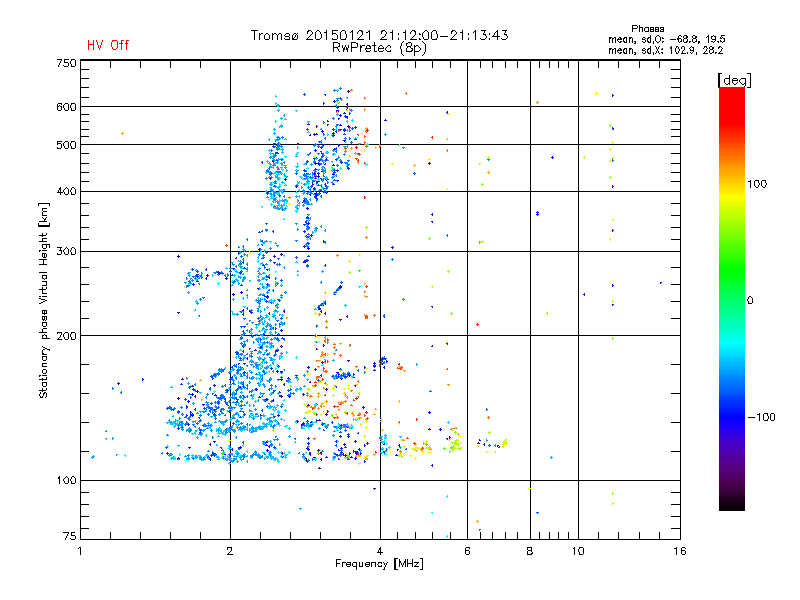Click the 'mean, sd,O: -68.8, 19.5' line

[667, 40]
